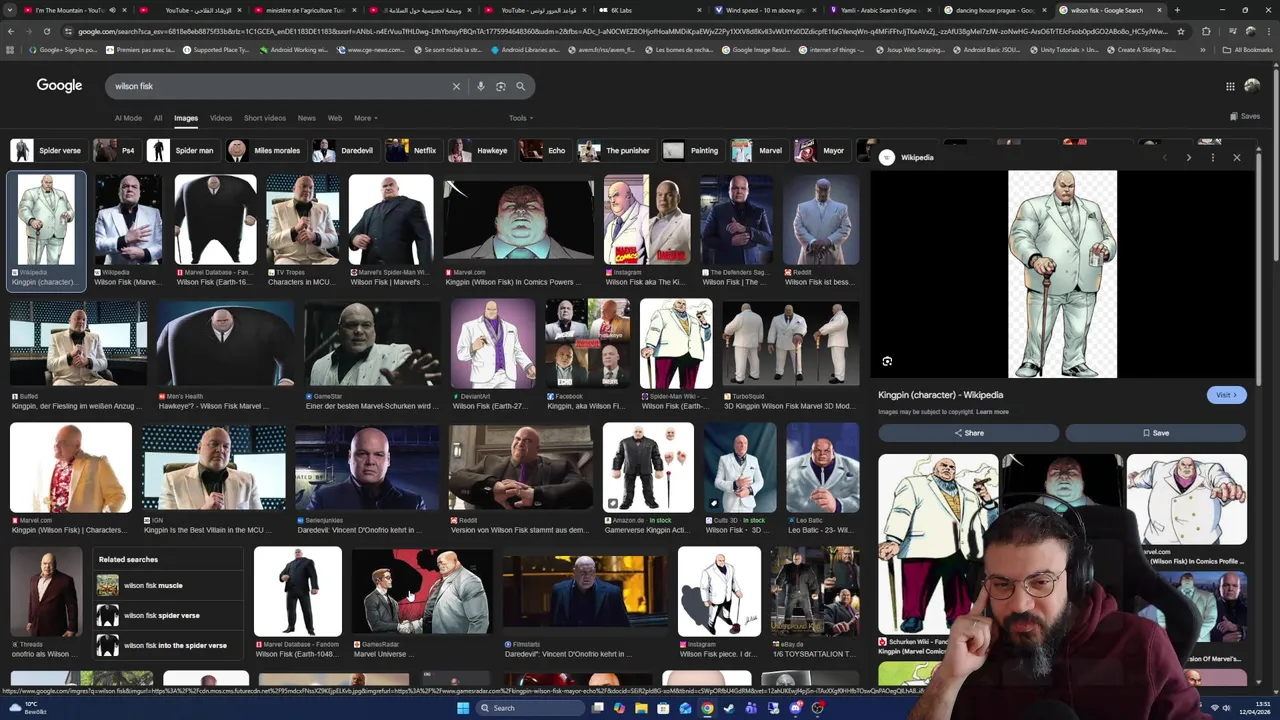Open the Windows Start menu
This screenshot has width=1280, height=720.
tap(463, 708)
